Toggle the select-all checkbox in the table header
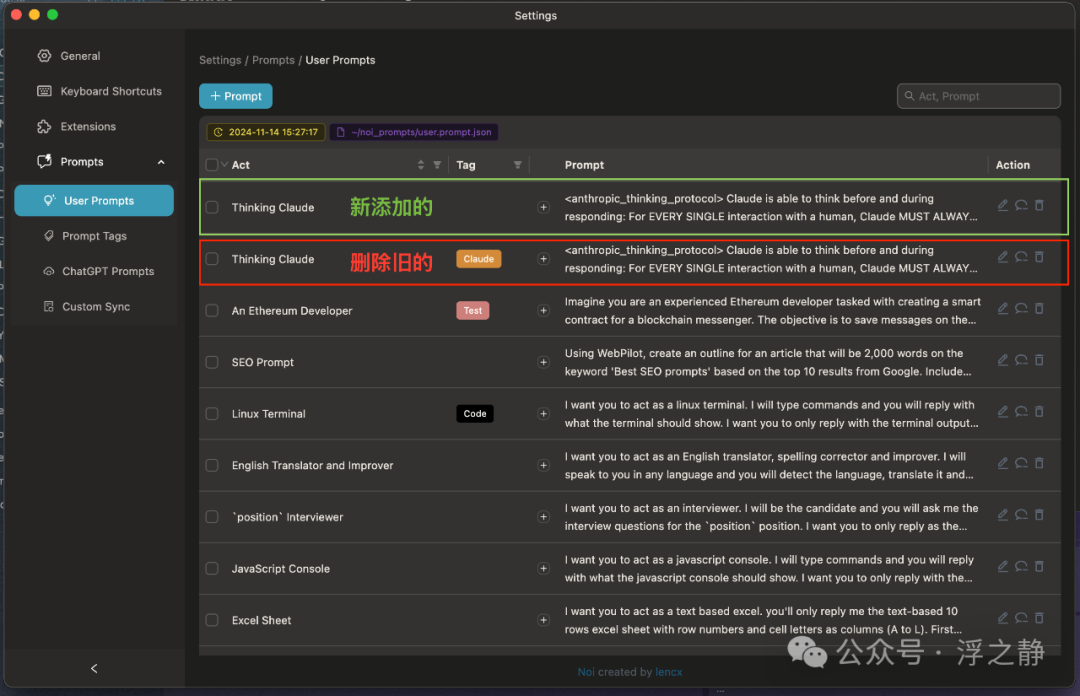1080x696 pixels. point(211,165)
